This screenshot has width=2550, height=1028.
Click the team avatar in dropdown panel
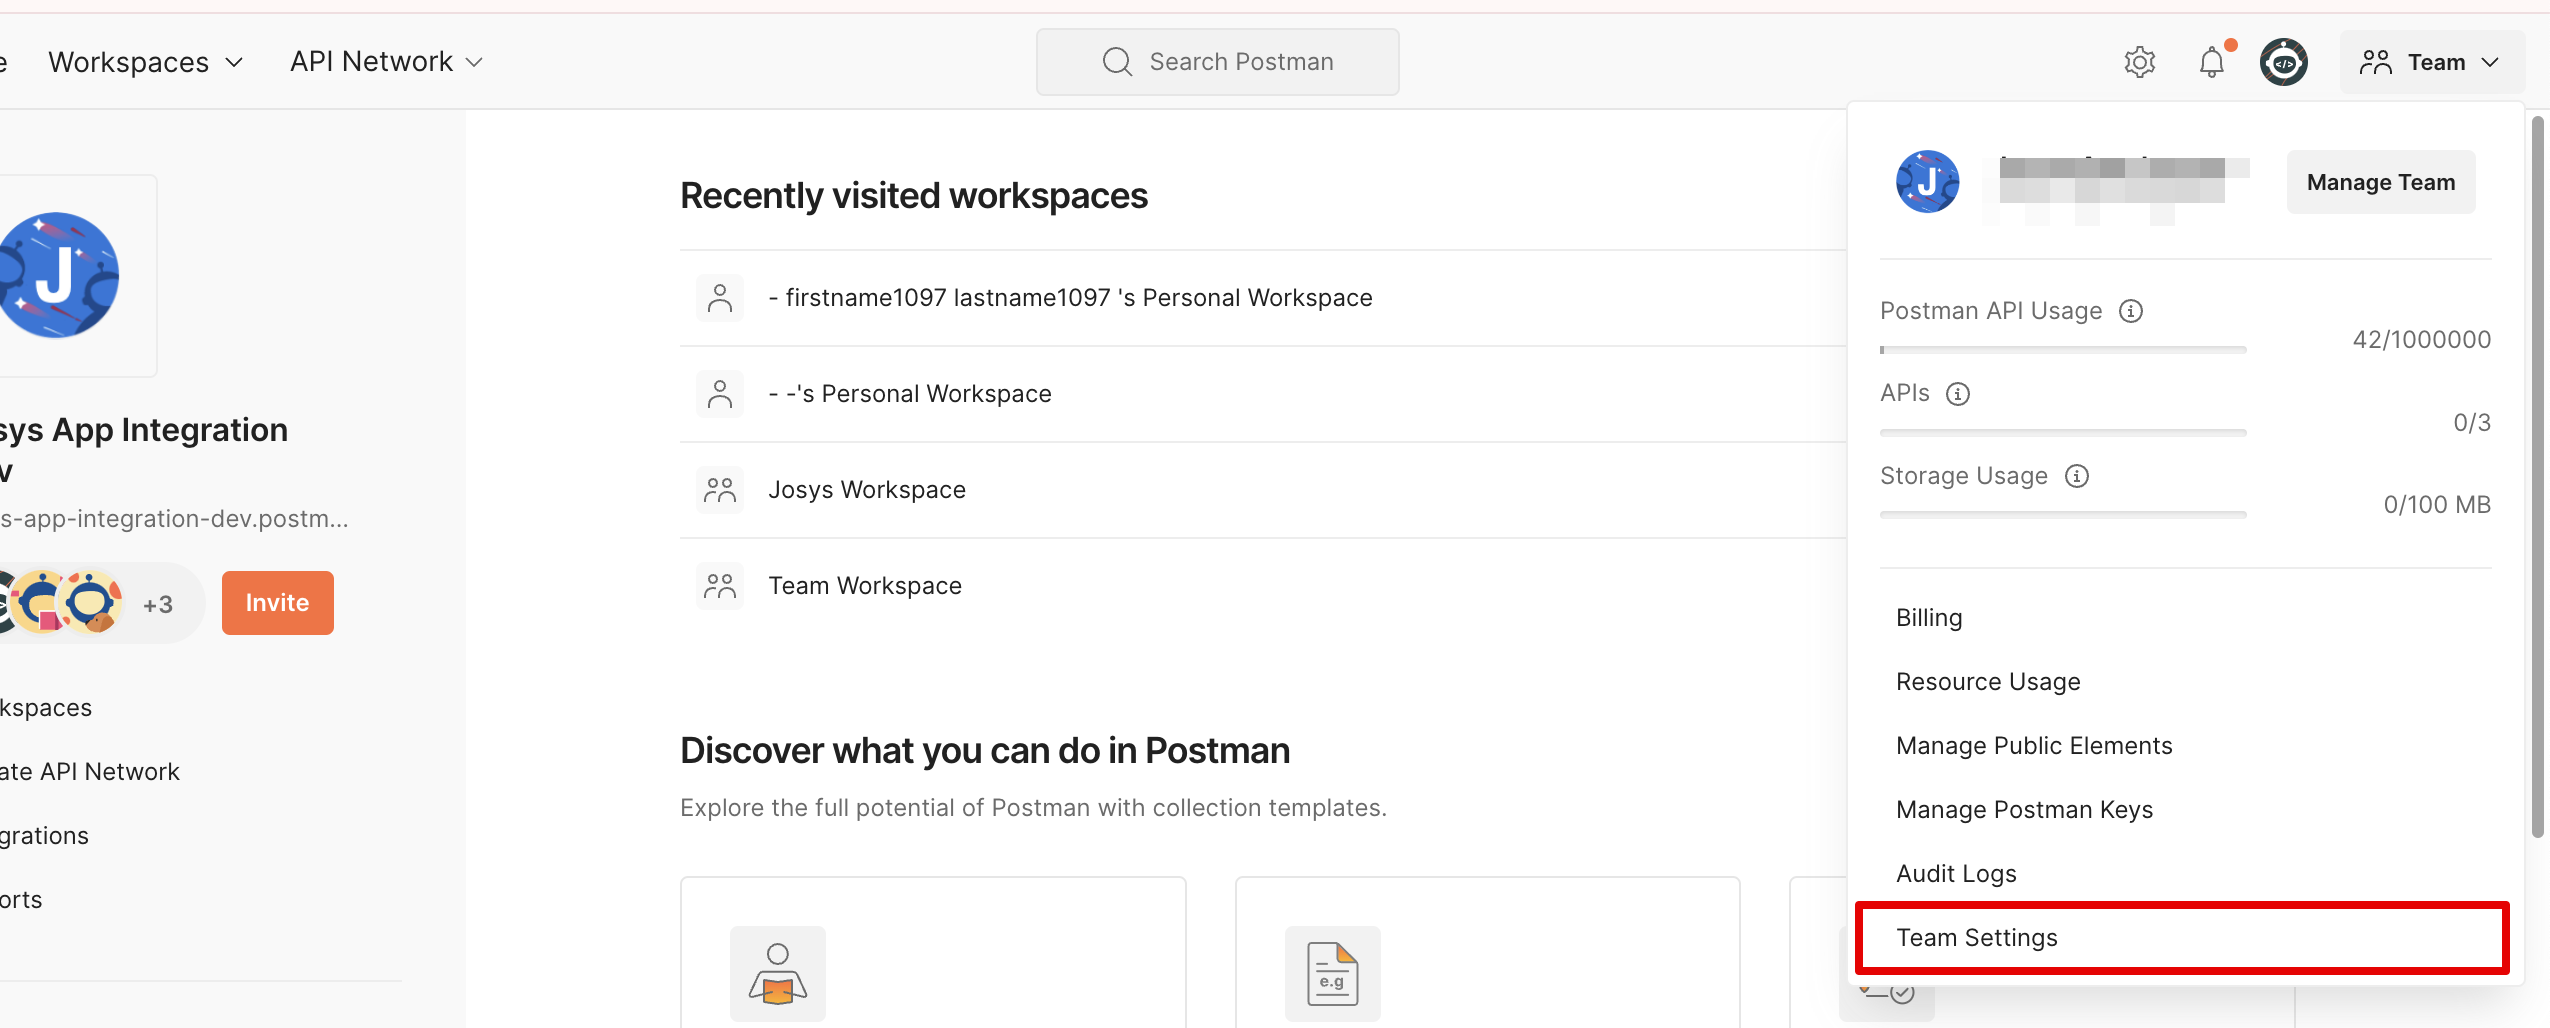[x=1927, y=182]
